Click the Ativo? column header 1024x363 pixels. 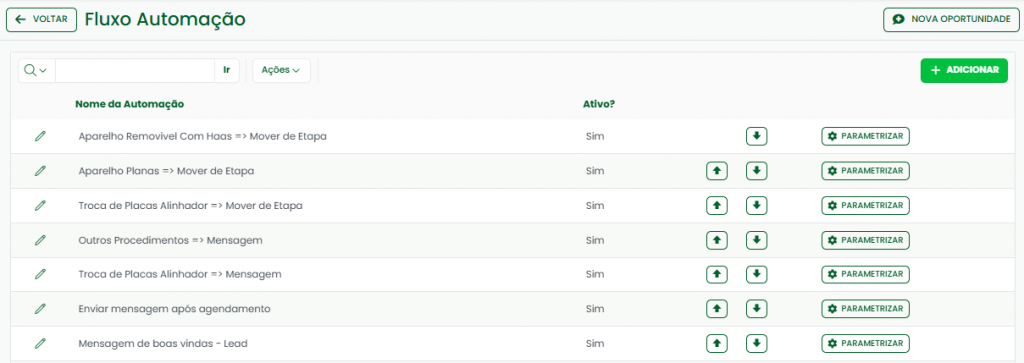click(599, 104)
